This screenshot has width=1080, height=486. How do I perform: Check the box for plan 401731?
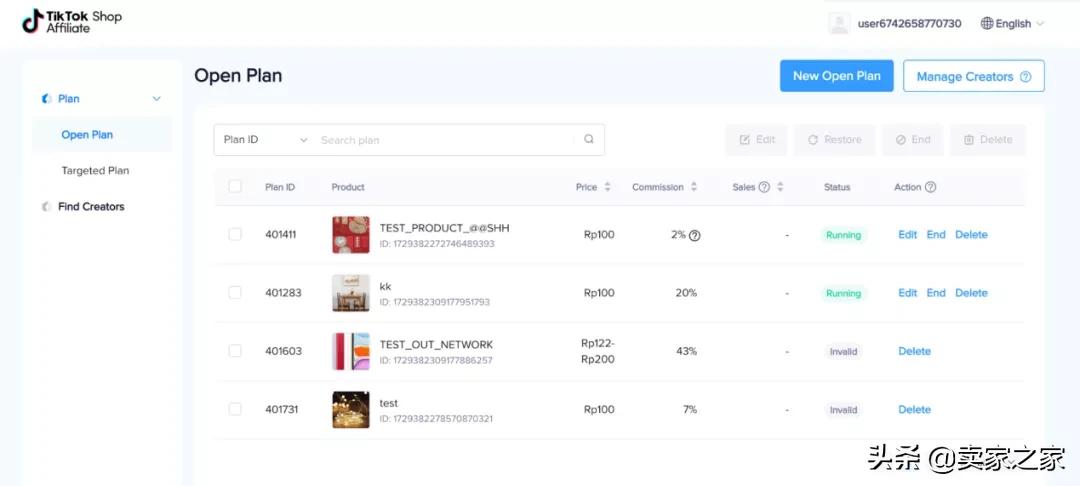[x=235, y=410]
